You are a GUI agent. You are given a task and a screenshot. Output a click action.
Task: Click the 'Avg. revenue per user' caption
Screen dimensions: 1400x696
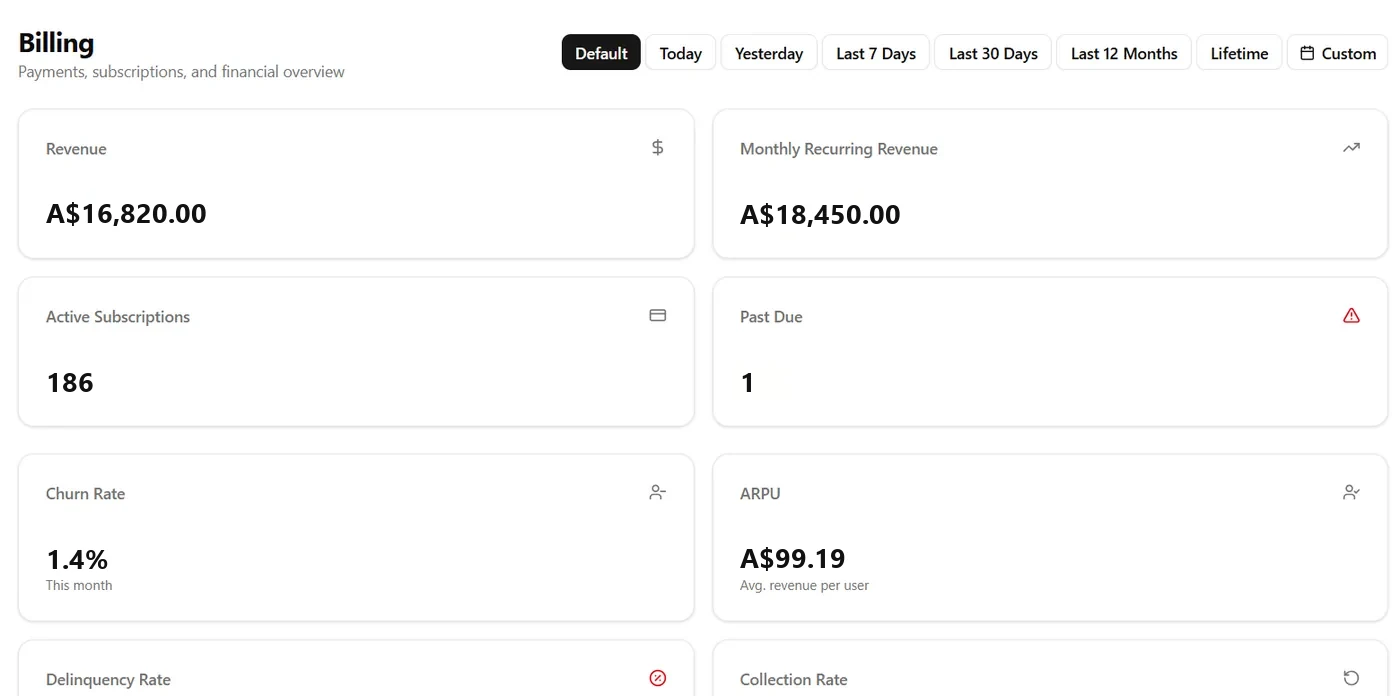pyautogui.click(x=804, y=585)
